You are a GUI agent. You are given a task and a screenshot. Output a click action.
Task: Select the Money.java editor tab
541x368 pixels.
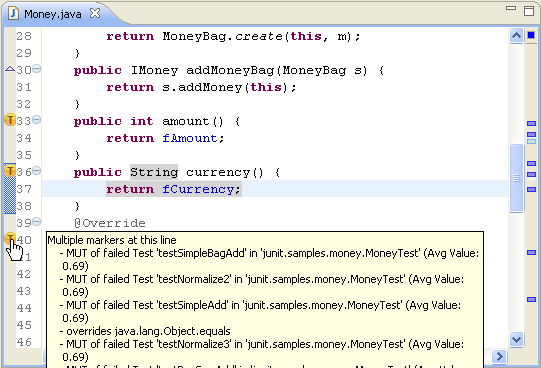[x=52, y=14]
